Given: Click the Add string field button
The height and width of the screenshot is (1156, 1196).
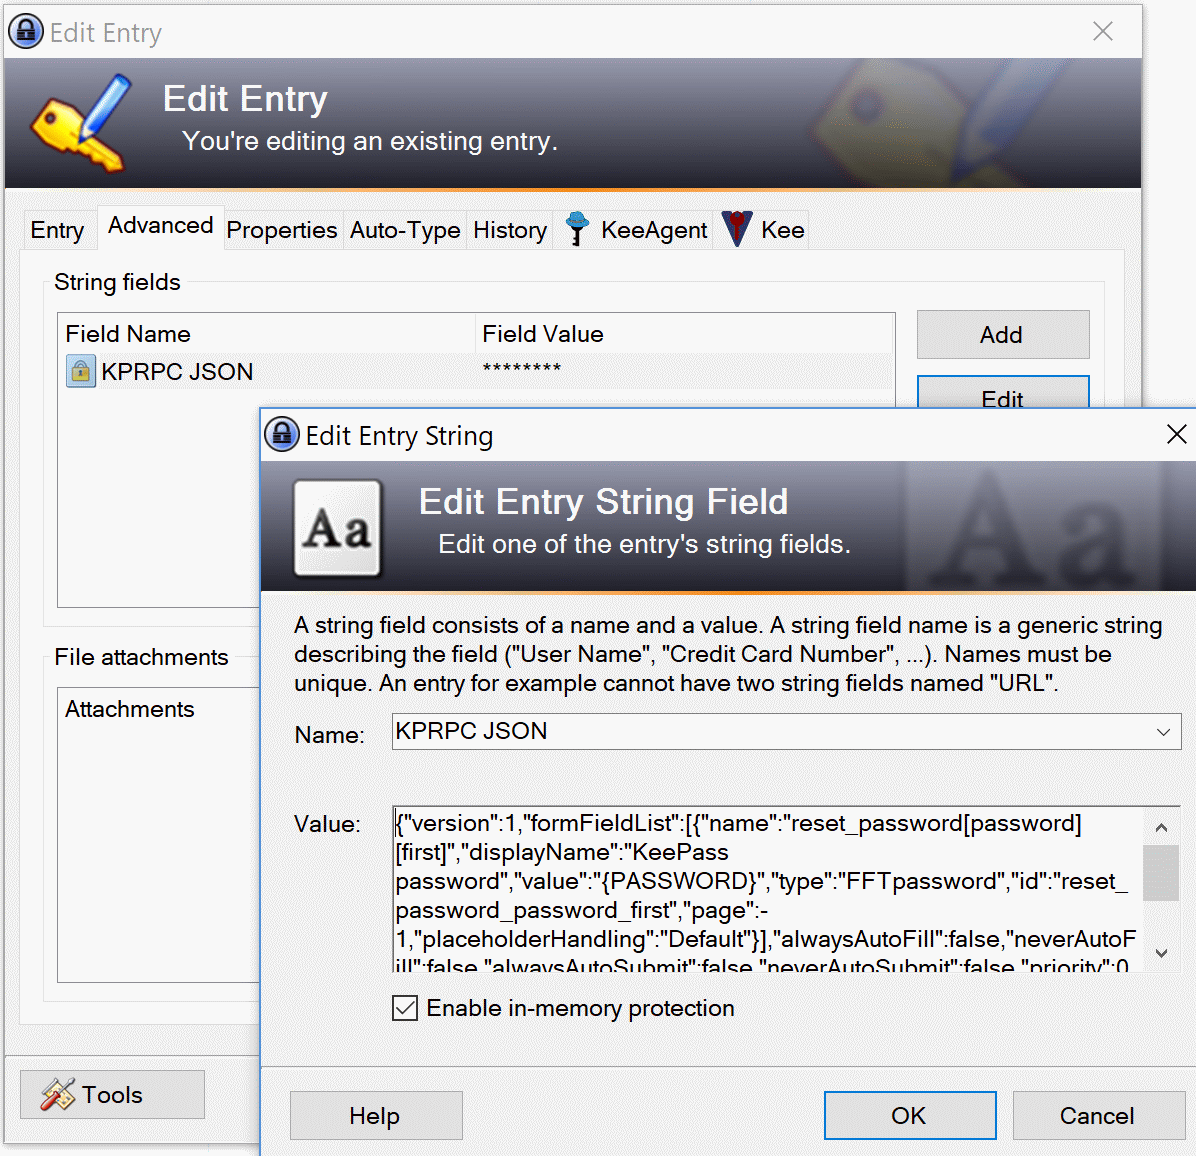Looking at the screenshot, I should coord(1003,335).
